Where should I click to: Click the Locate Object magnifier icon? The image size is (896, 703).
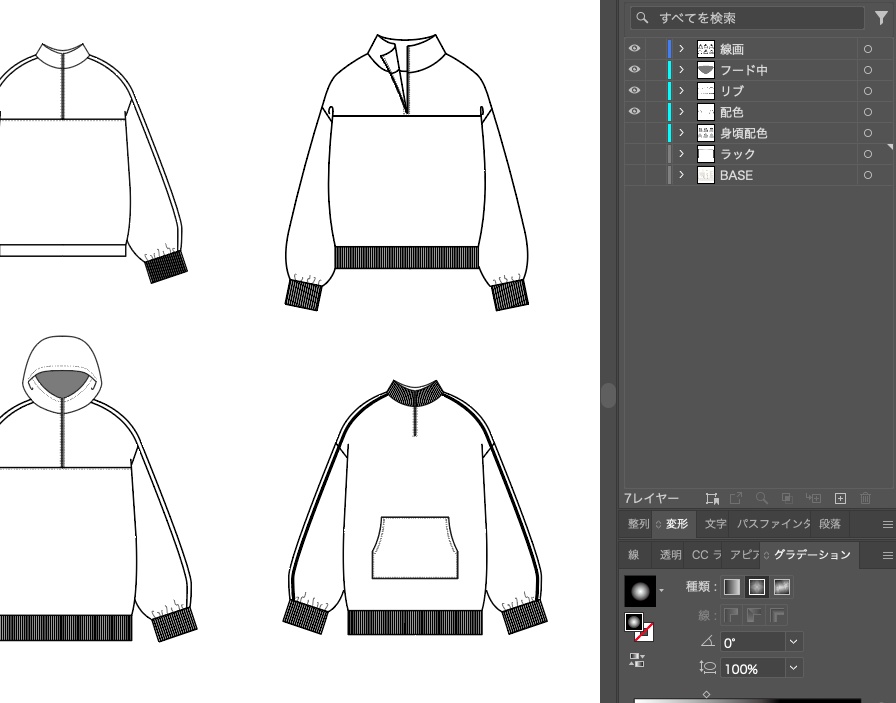[x=762, y=498]
